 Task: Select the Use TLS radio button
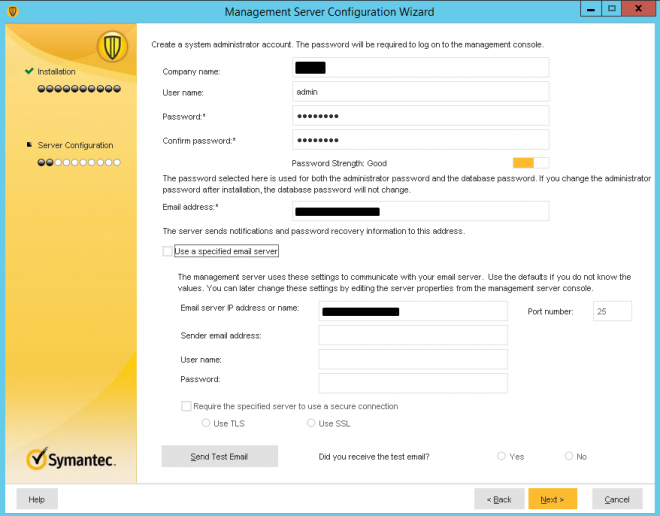206,423
